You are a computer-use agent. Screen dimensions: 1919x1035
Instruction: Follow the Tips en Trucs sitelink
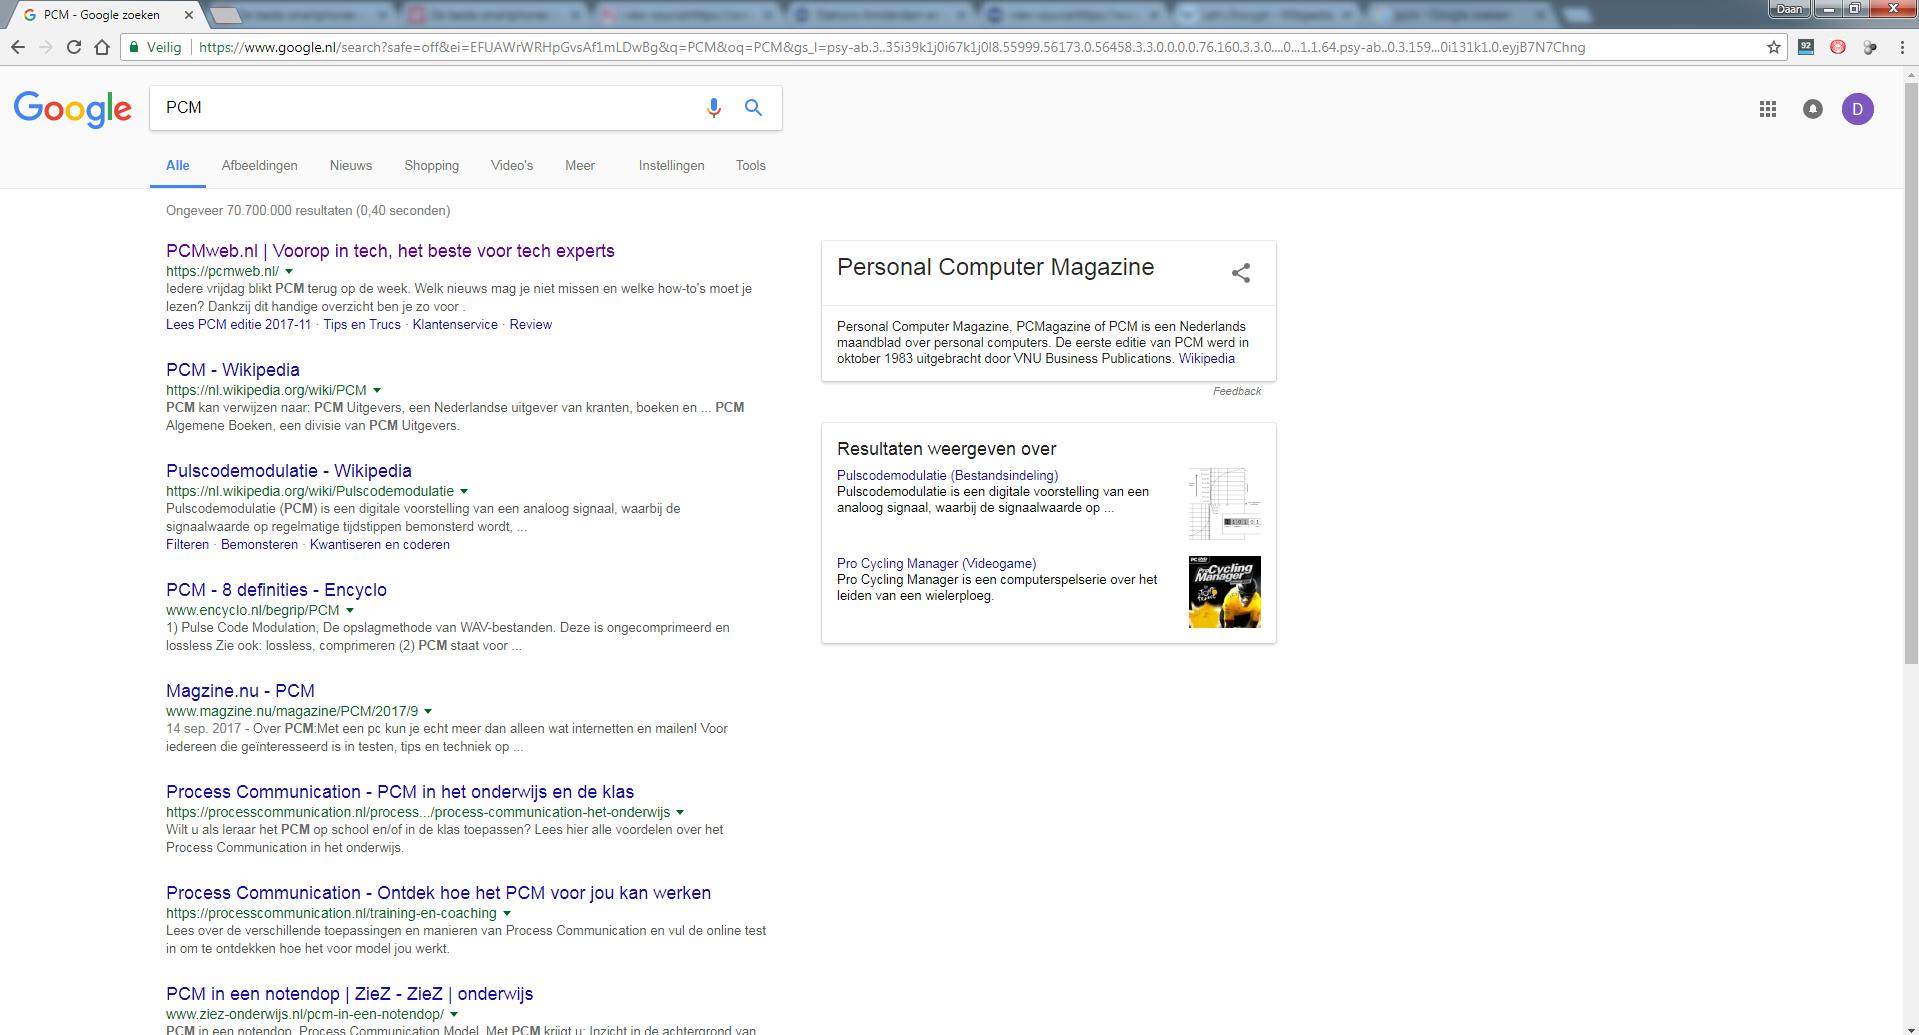tap(362, 325)
